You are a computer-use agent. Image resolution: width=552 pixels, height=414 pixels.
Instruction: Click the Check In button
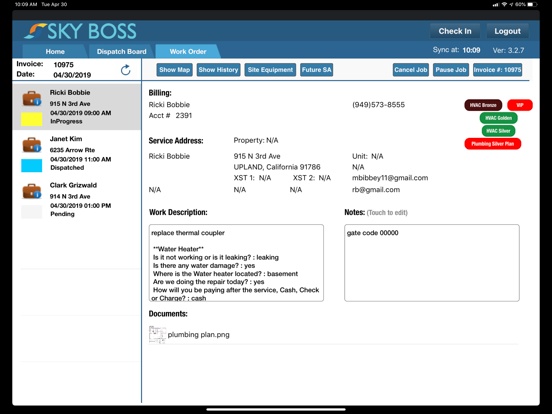point(455,31)
